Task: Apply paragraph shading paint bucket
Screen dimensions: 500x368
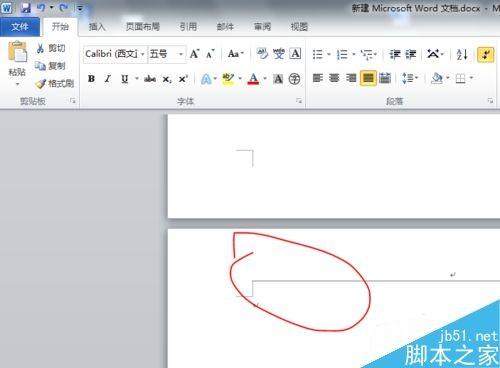Action: [437, 78]
